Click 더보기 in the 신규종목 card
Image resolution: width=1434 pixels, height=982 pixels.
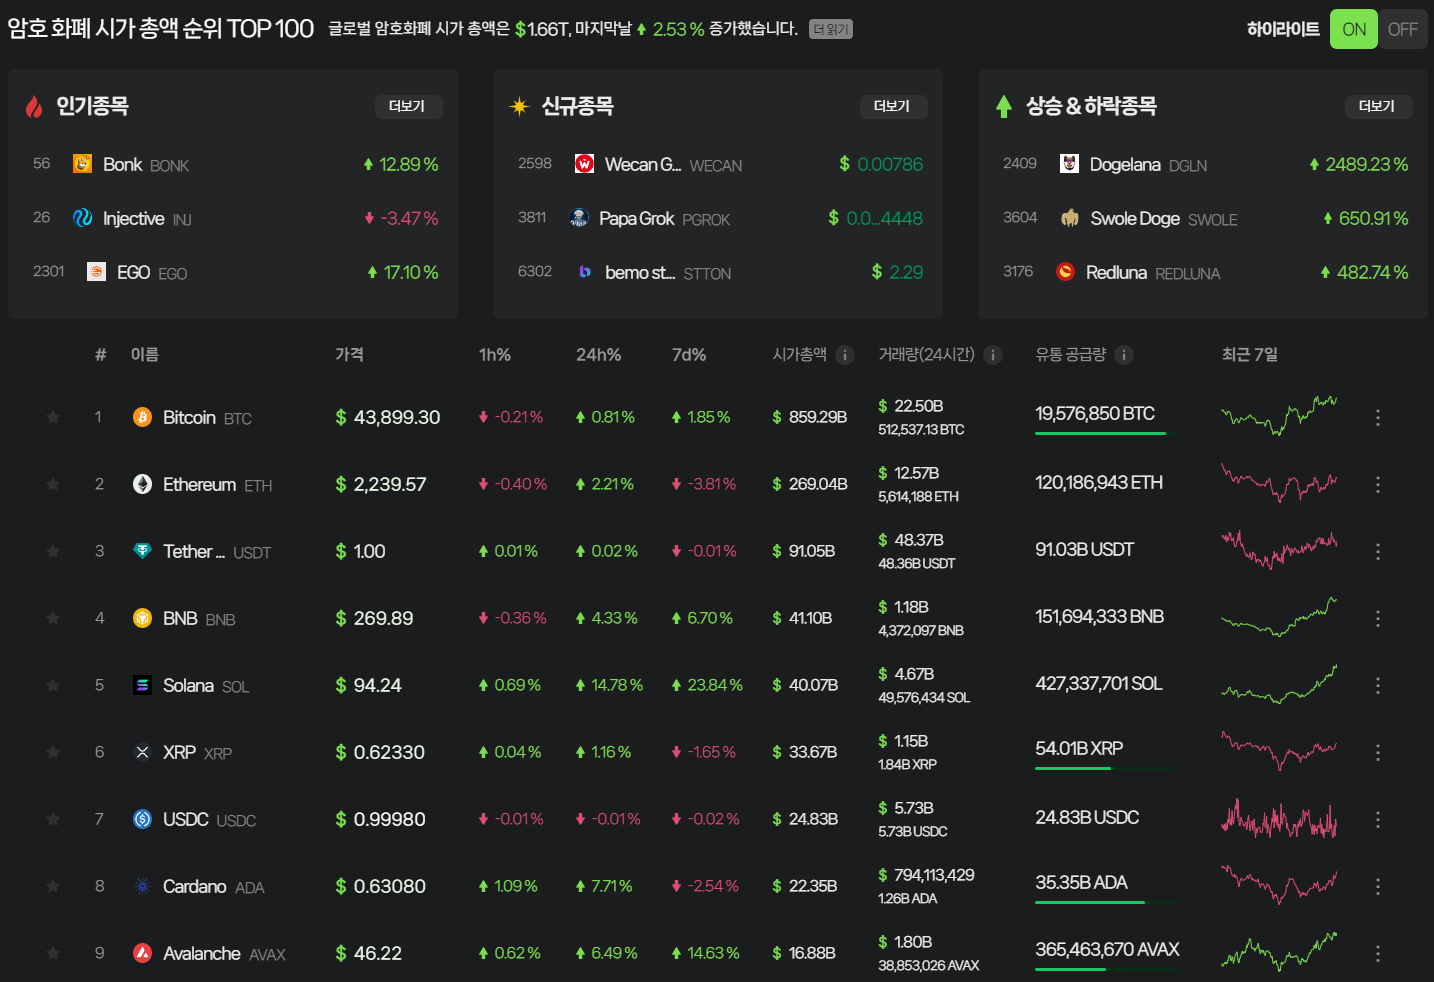pyautogui.click(x=893, y=106)
